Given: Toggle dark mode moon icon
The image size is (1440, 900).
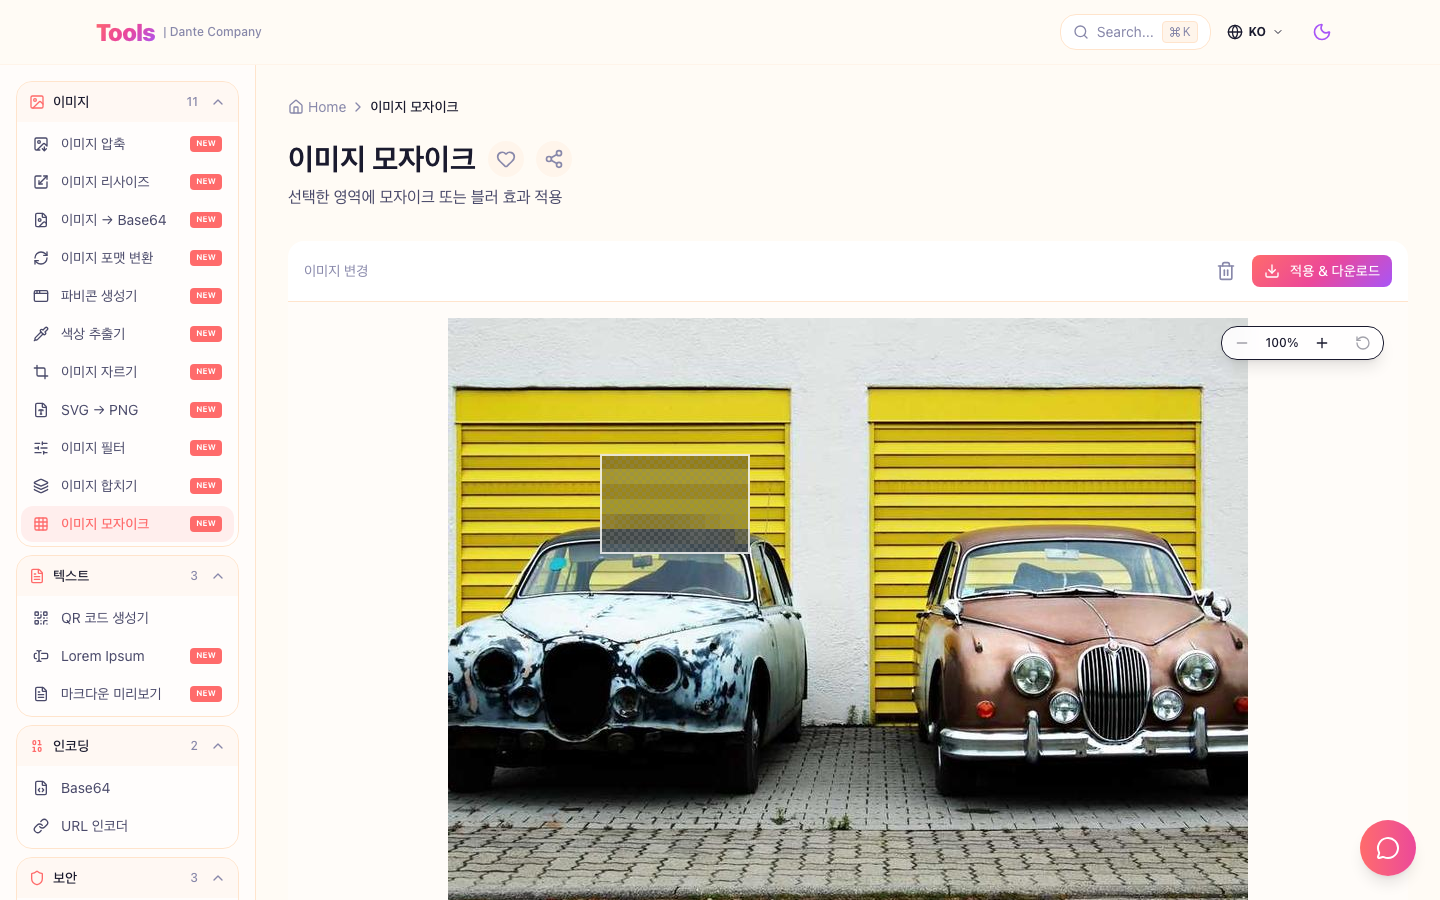Looking at the screenshot, I should pyautogui.click(x=1322, y=32).
